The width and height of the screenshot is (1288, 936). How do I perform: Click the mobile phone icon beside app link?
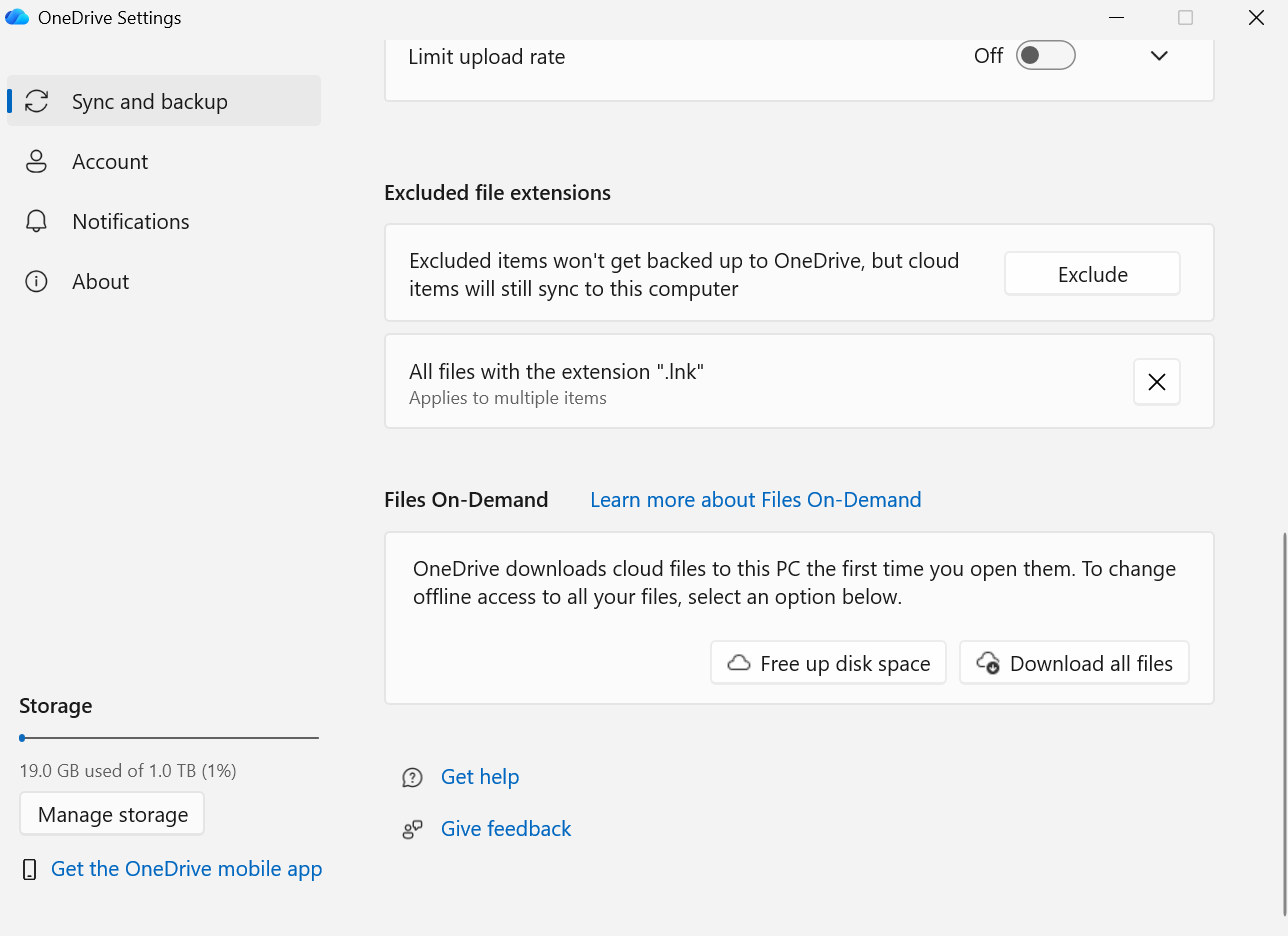30,869
